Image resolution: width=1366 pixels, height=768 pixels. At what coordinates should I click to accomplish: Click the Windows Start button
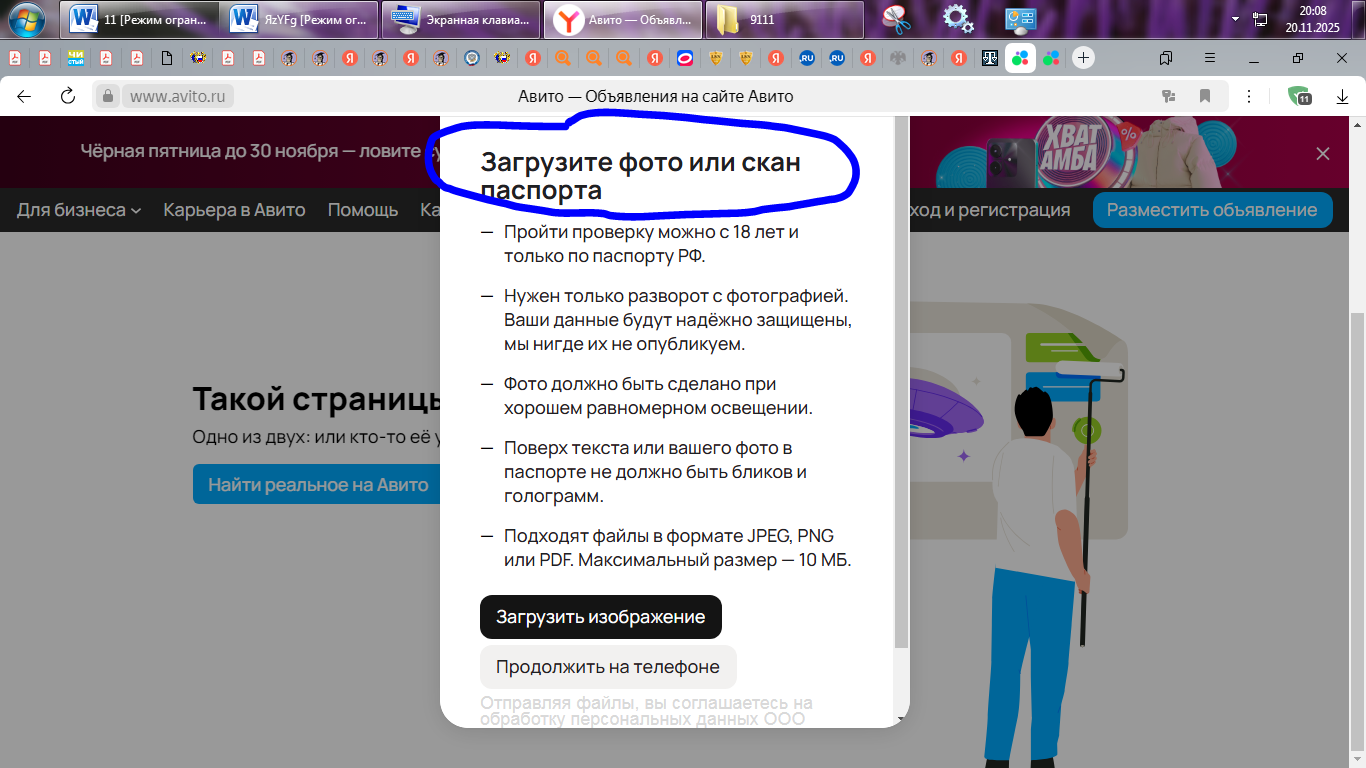27,19
